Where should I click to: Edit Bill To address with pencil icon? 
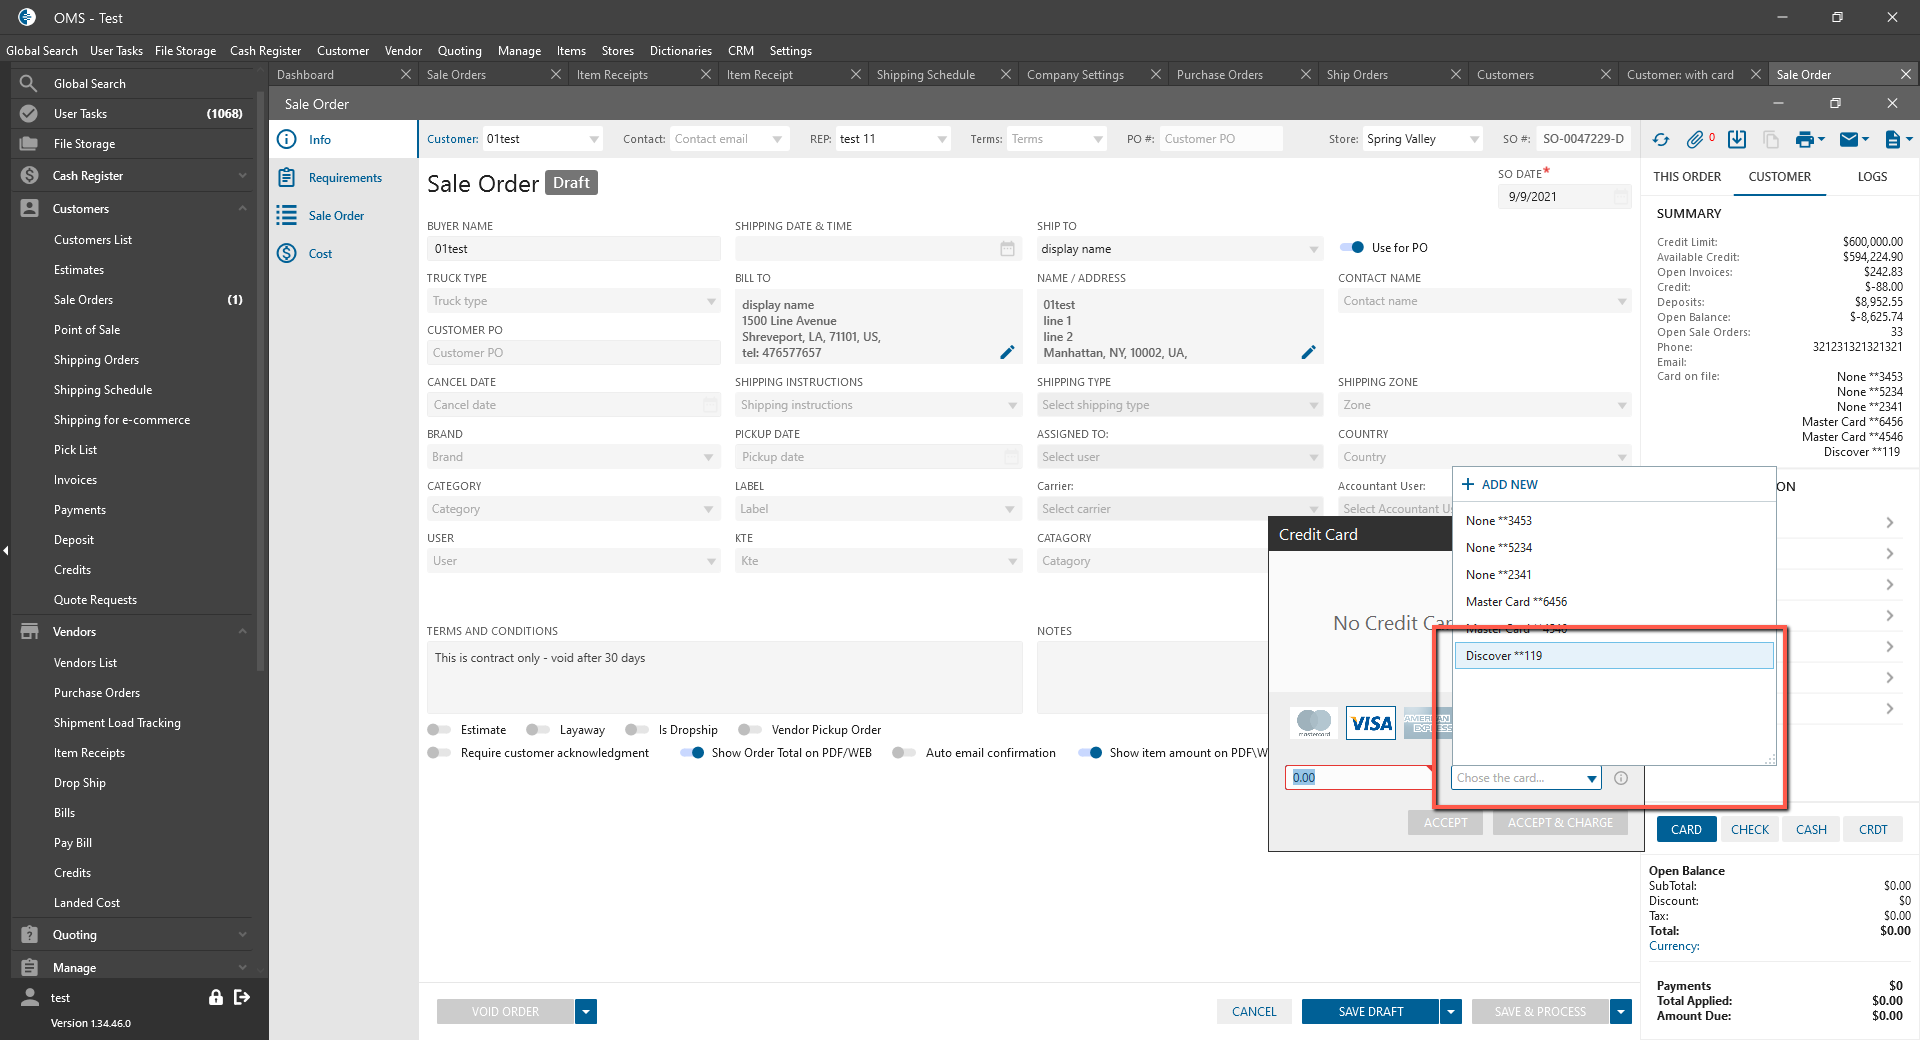tap(1007, 352)
